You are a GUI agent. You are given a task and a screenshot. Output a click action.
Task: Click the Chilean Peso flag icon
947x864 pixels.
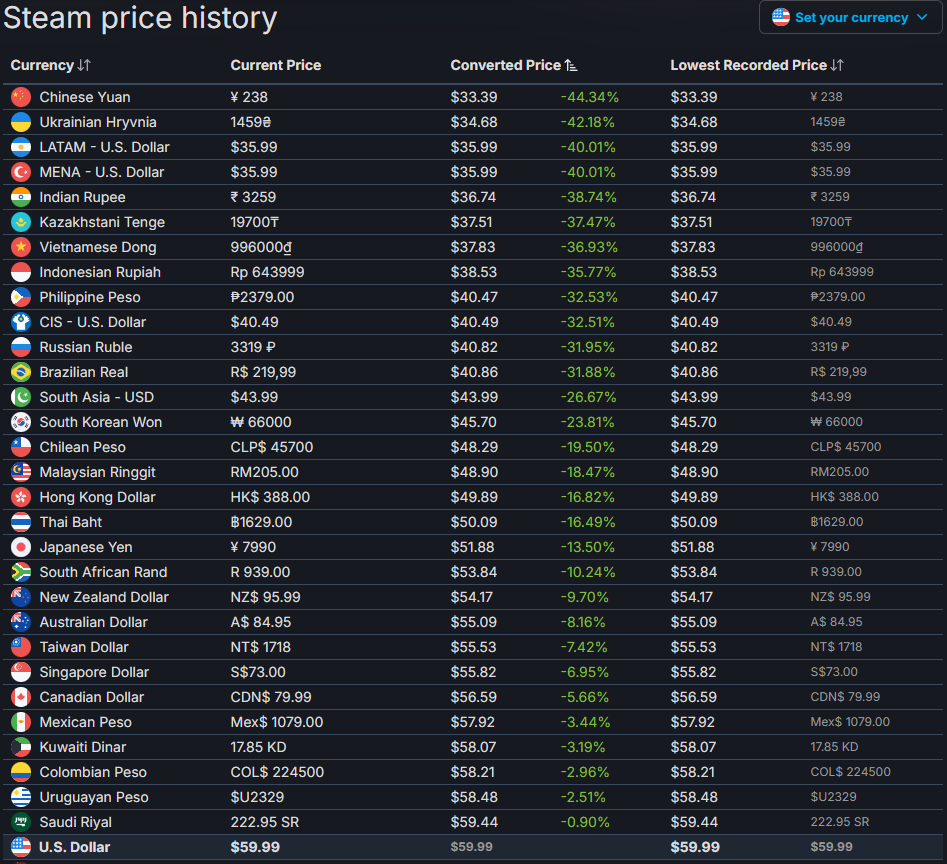click(21, 447)
